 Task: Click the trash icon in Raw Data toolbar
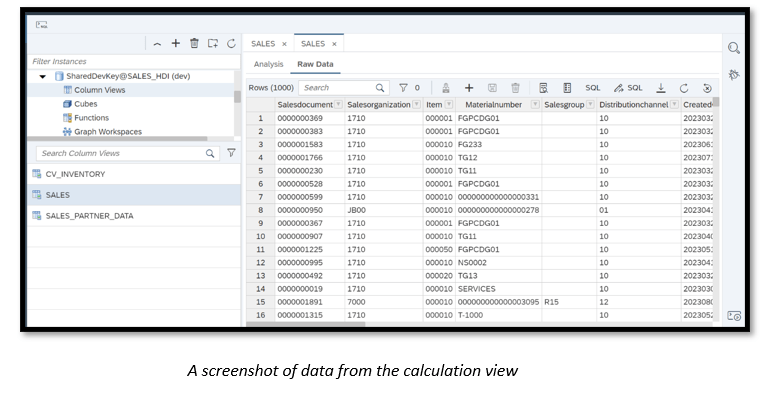515,88
